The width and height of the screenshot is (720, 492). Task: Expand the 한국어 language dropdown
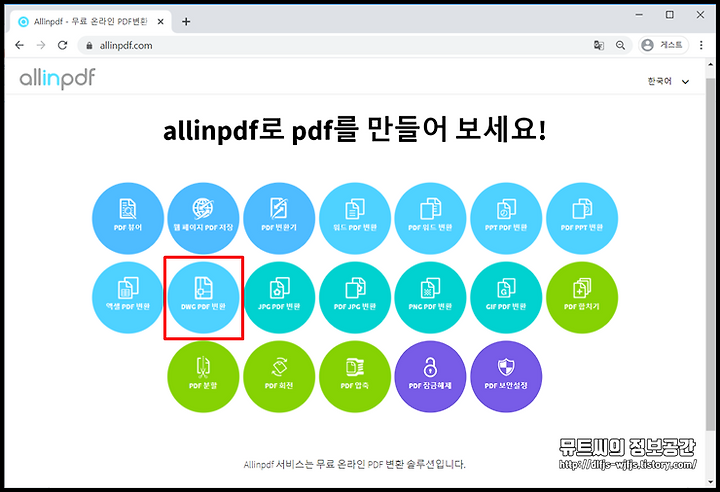668,81
